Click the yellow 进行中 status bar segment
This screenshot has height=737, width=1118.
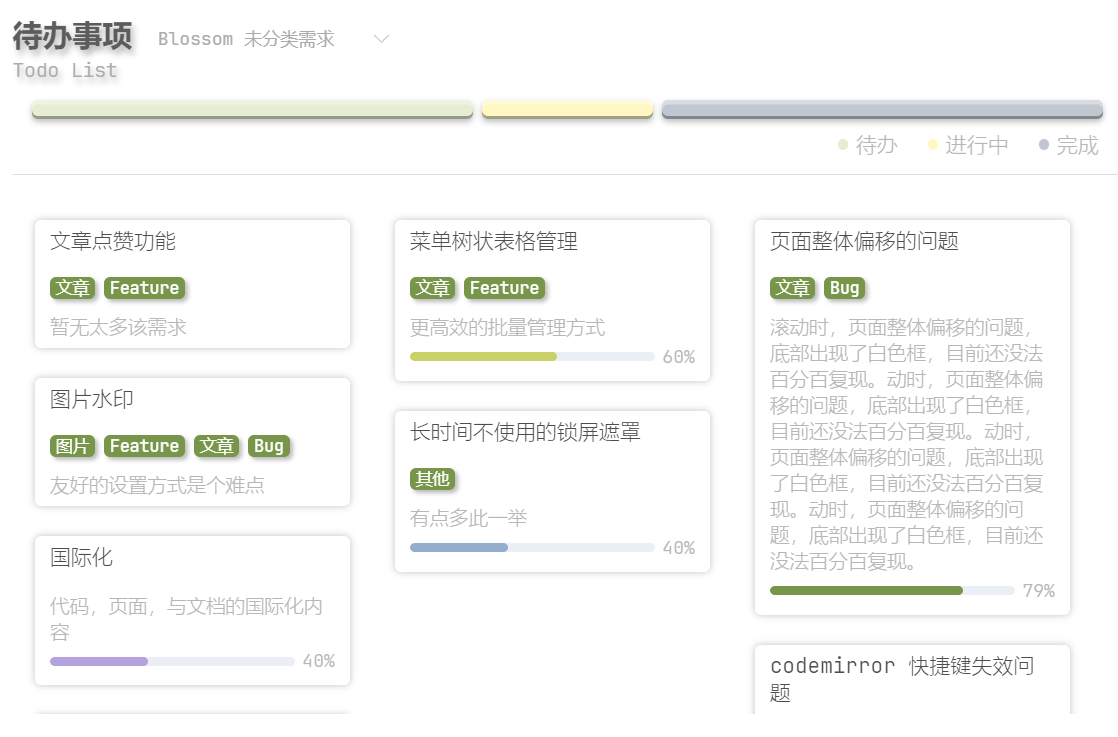pos(568,109)
